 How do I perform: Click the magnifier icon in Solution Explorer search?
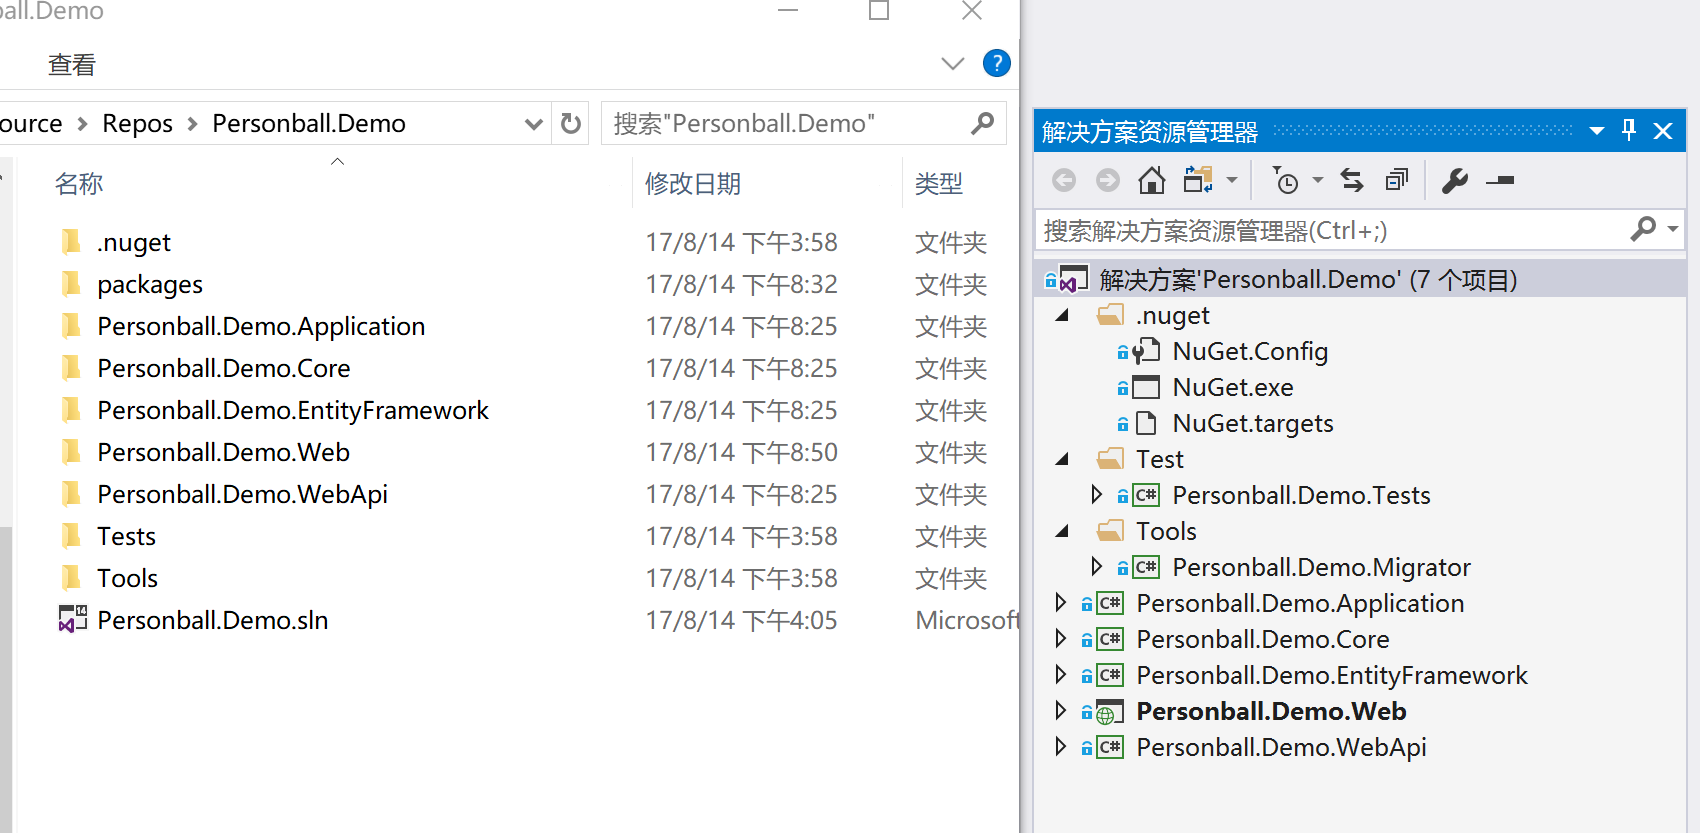click(x=1643, y=229)
